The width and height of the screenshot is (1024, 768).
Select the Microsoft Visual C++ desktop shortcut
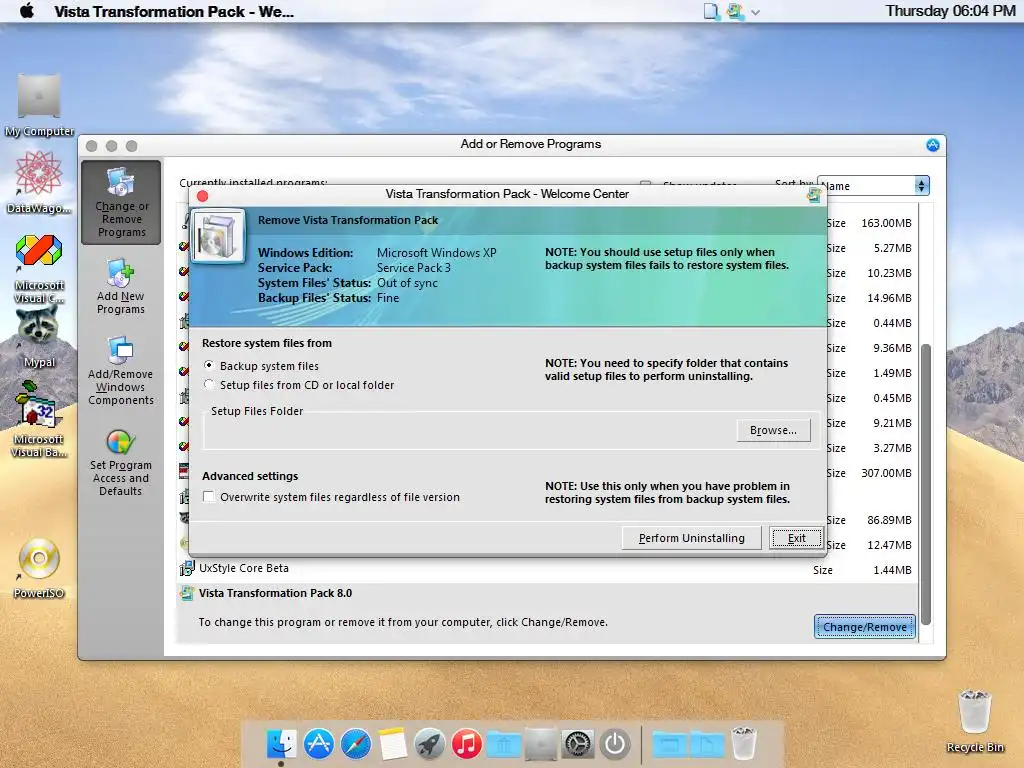pos(39,268)
